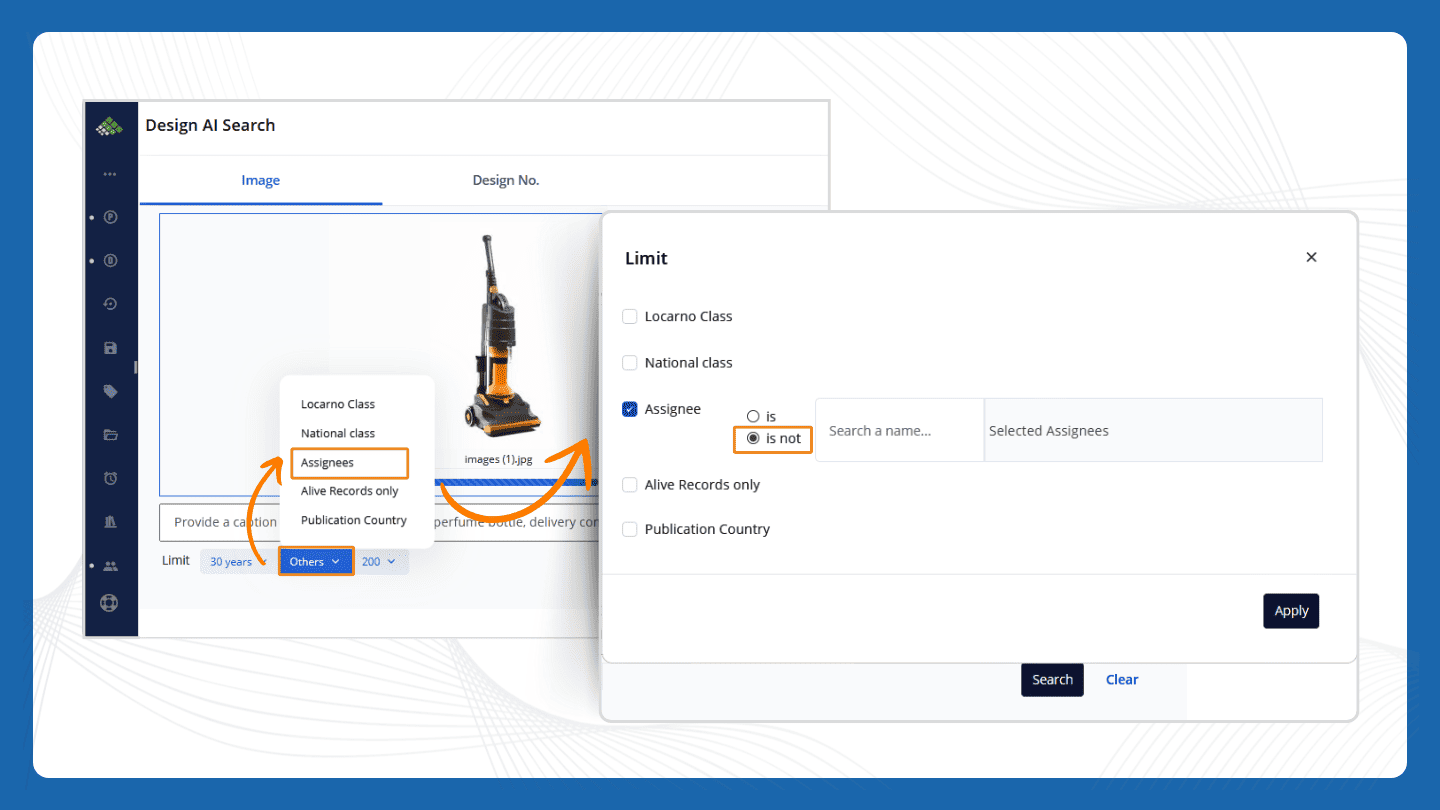Check the Publication Country checkbox

(x=630, y=529)
